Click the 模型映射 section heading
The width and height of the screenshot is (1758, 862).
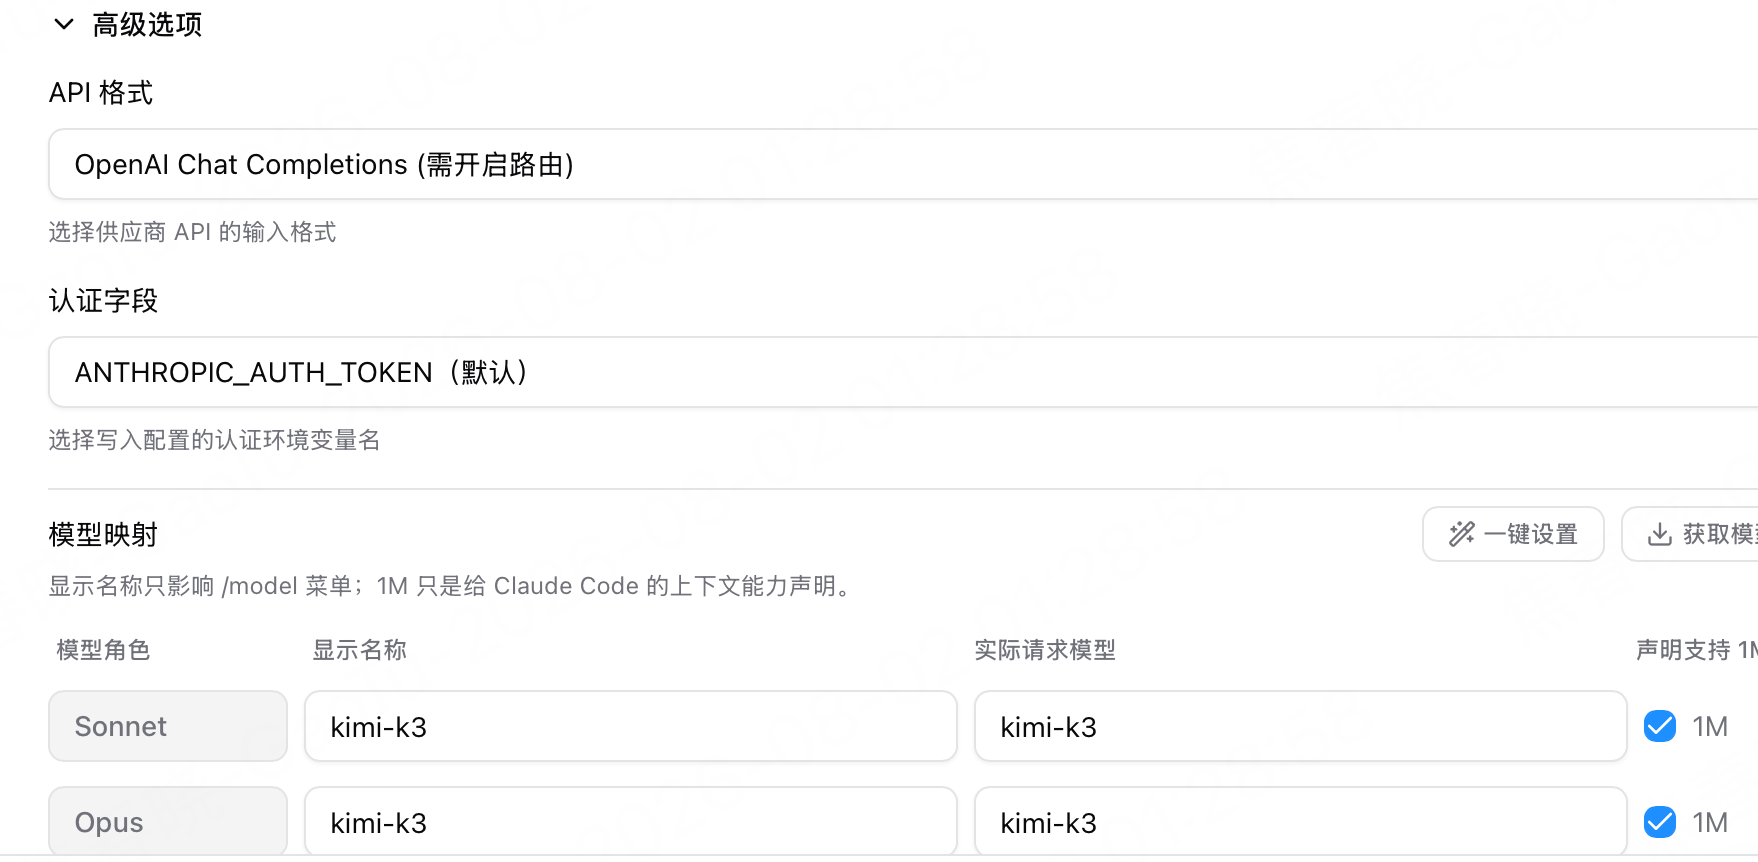click(x=104, y=535)
